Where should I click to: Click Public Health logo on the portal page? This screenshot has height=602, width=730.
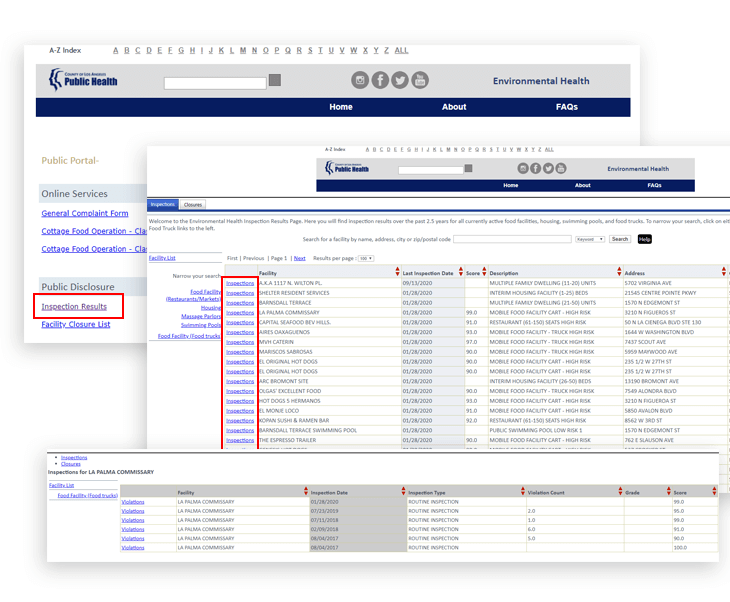click(x=83, y=80)
